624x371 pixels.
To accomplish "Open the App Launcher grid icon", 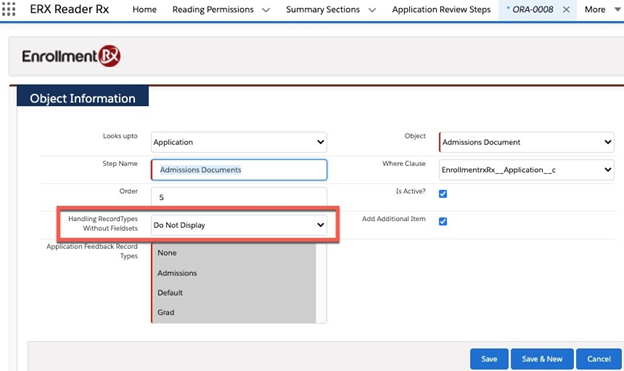I will tap(9, 9).
